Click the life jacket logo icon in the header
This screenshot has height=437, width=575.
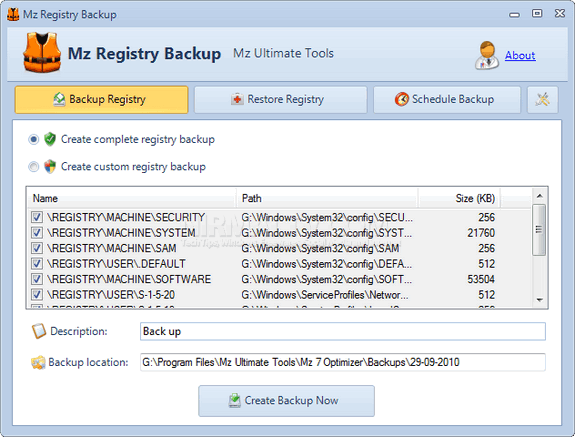(x=42, y=52)
